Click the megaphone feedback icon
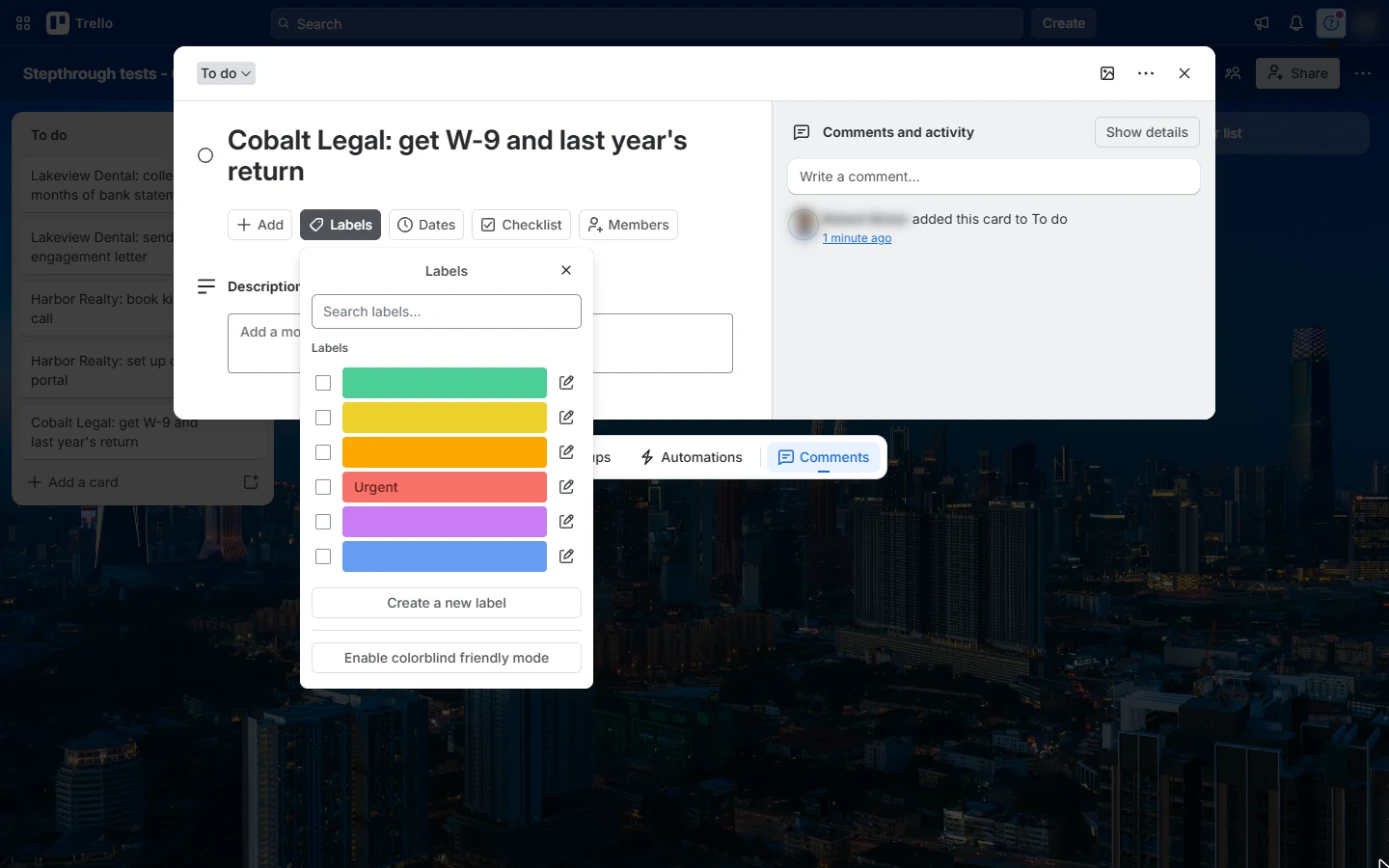 1262,23
